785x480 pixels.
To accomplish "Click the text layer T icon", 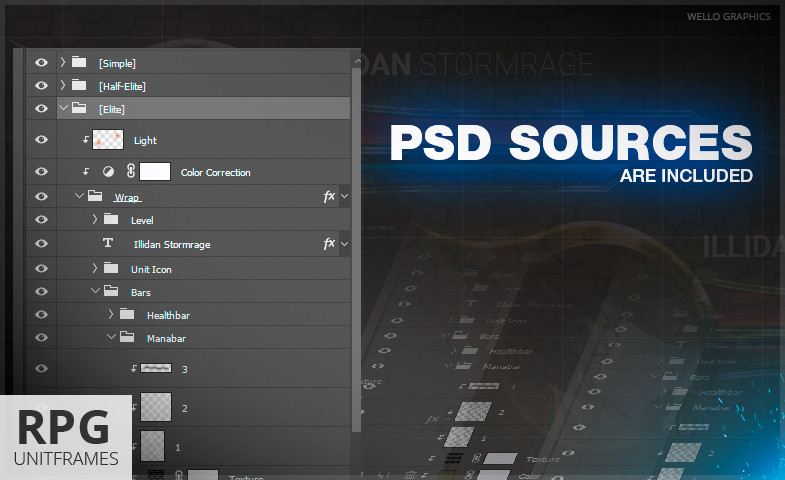I will tap(108, 243).
